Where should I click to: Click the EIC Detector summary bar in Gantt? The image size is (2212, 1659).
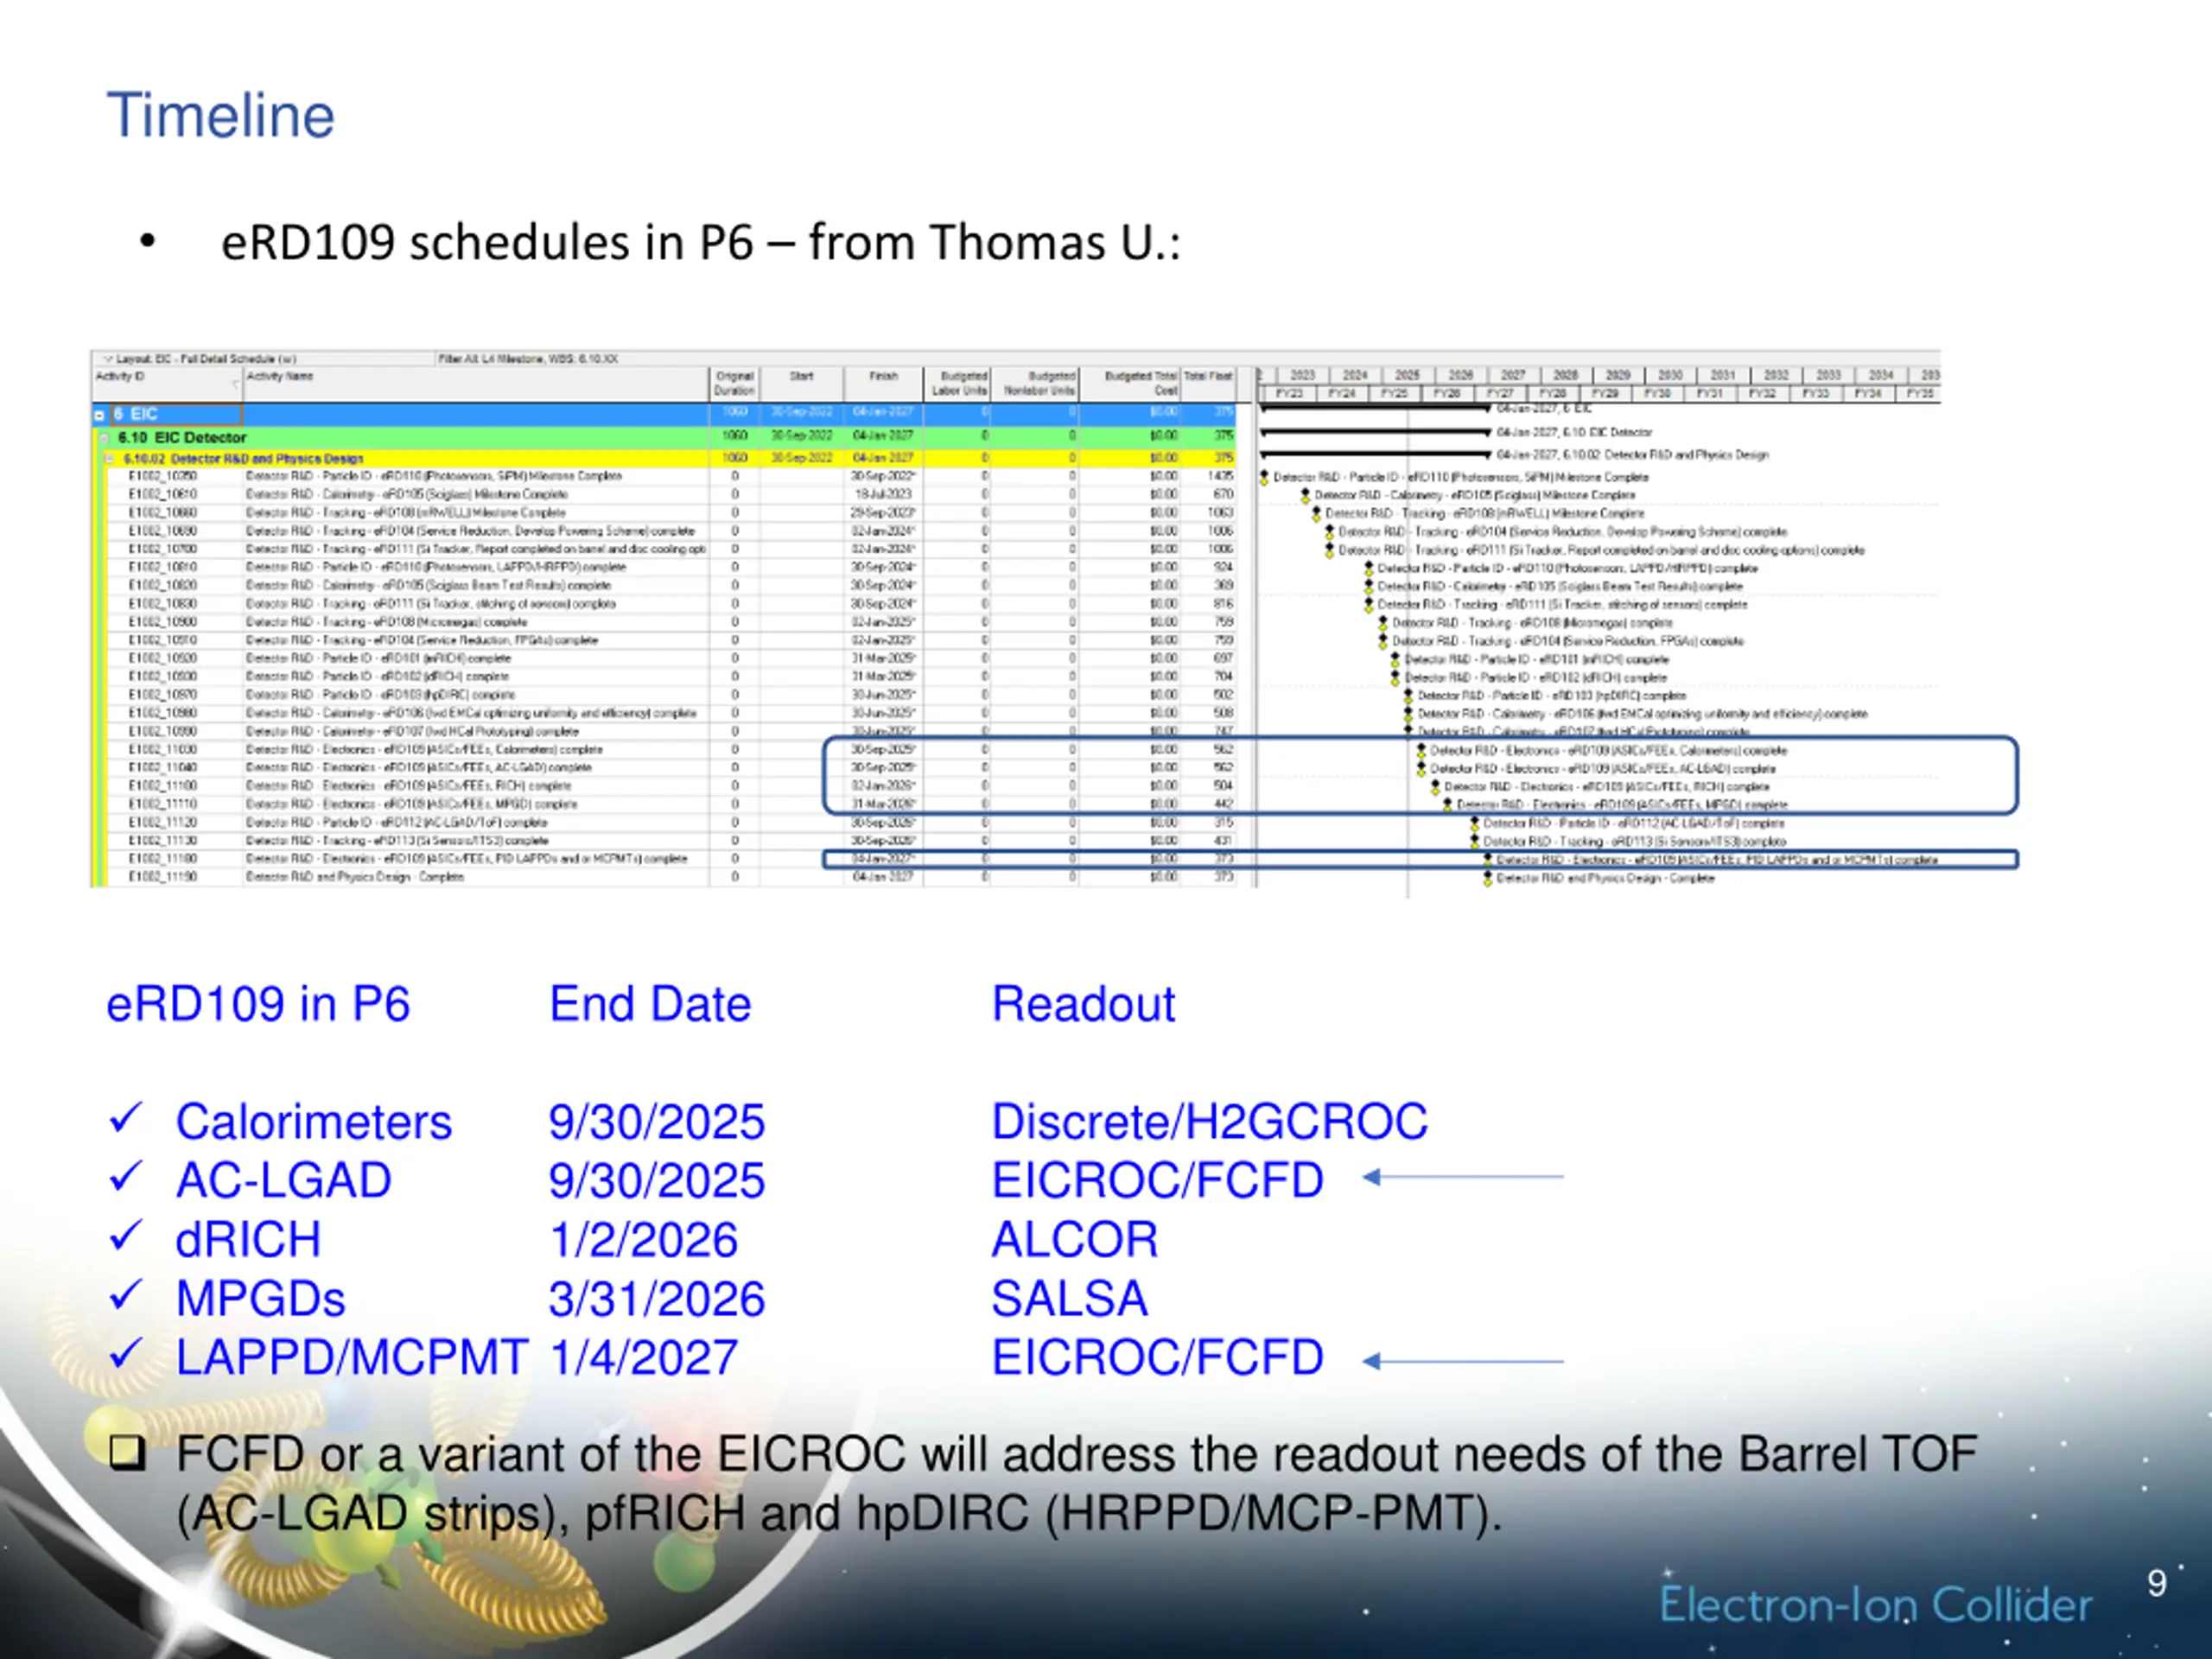click(1376, 433)
